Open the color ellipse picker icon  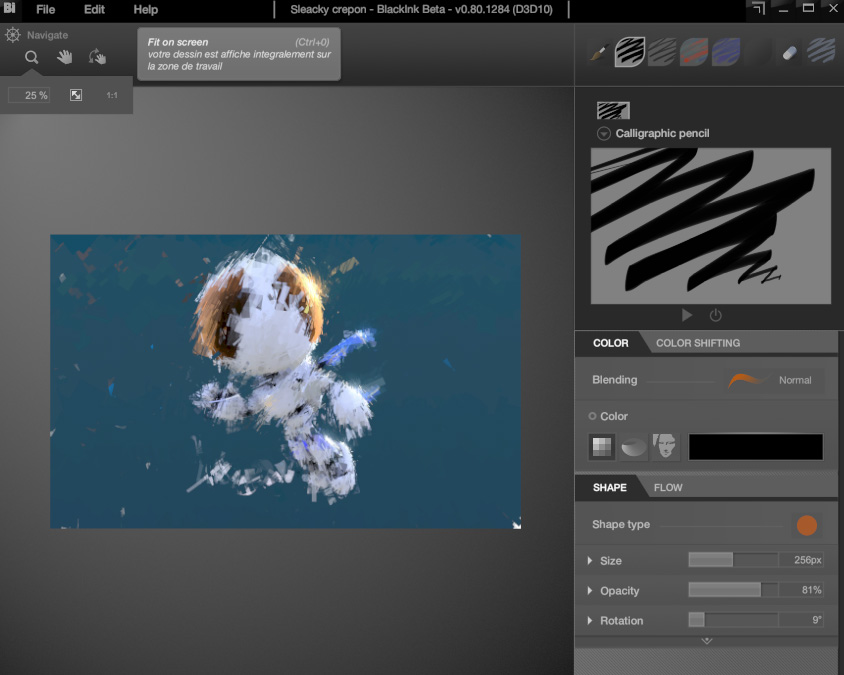[x=634, y=447]
